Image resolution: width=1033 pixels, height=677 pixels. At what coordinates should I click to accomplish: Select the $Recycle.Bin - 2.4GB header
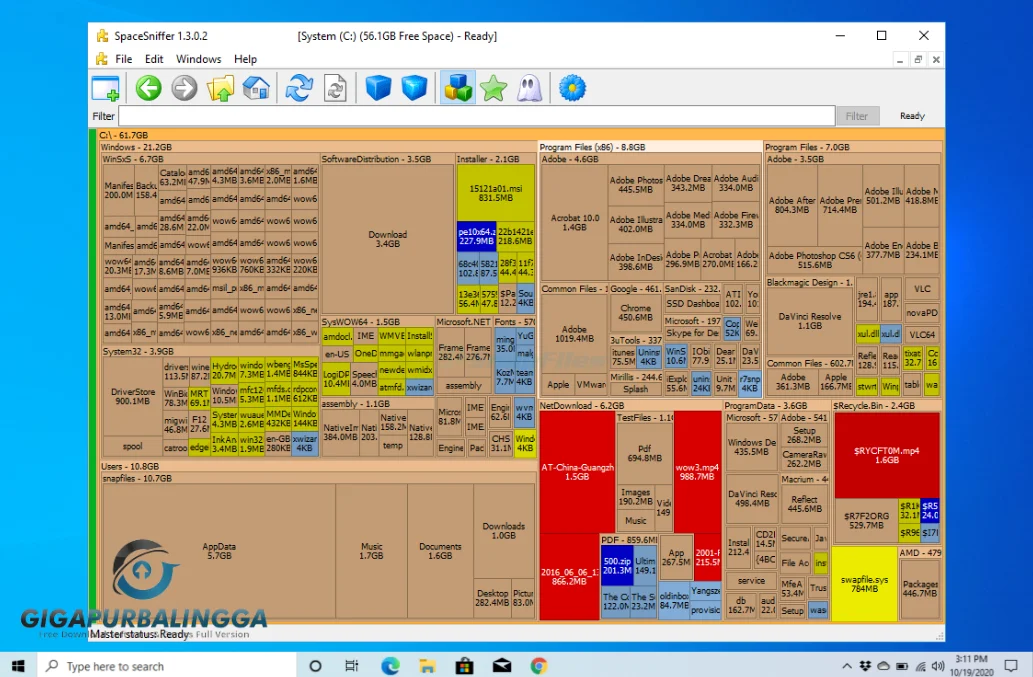click(887, 406)
